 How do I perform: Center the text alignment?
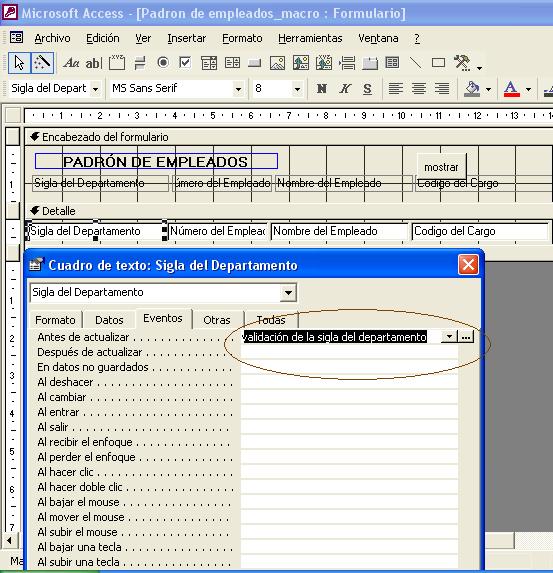[x=418, y=88]
